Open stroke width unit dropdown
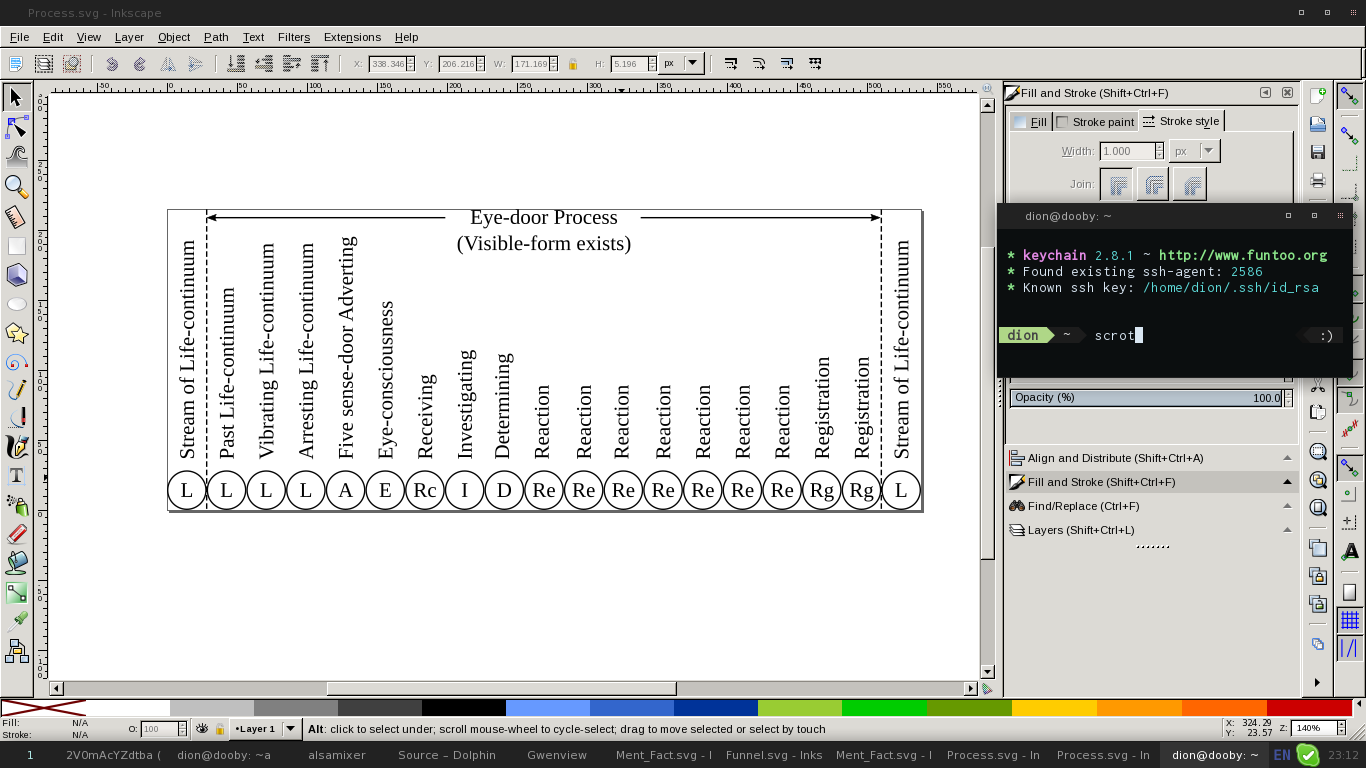Image resolution: width=1366 pixels, height=768 pixels. [x=1195, y=151]
